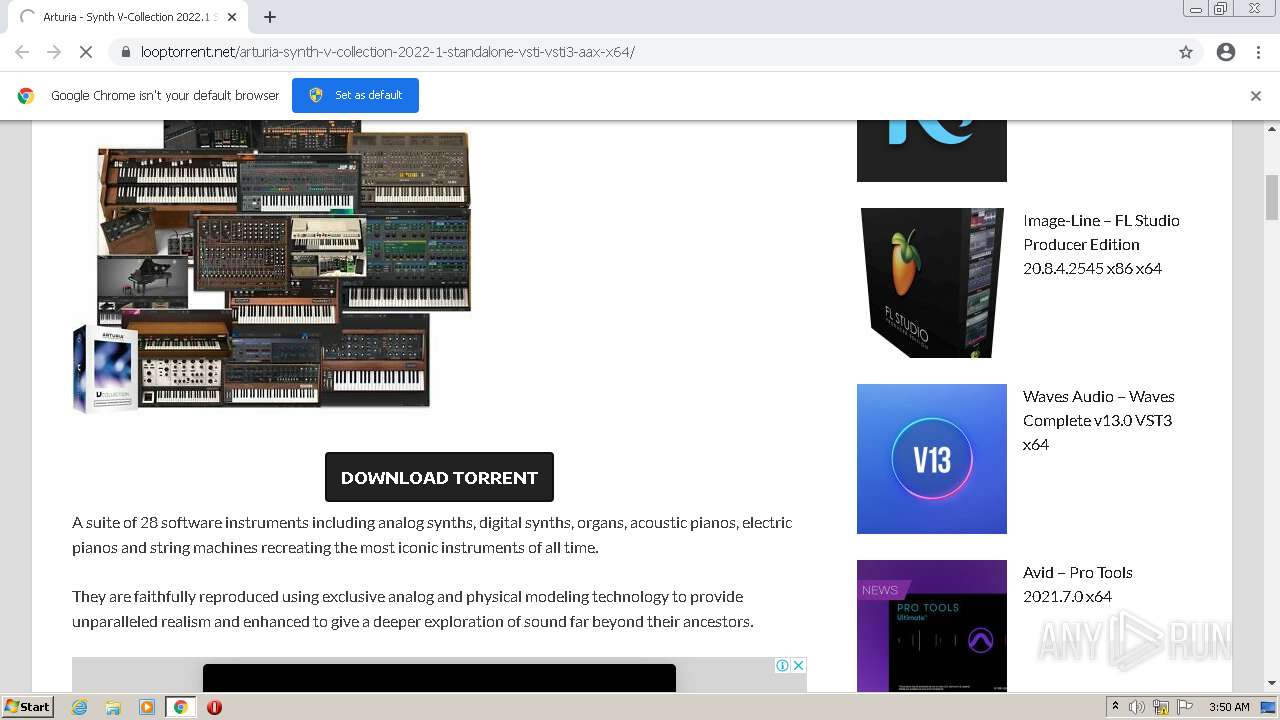
Task: Close the advertisement with X icon
Action: click(799, 665)
